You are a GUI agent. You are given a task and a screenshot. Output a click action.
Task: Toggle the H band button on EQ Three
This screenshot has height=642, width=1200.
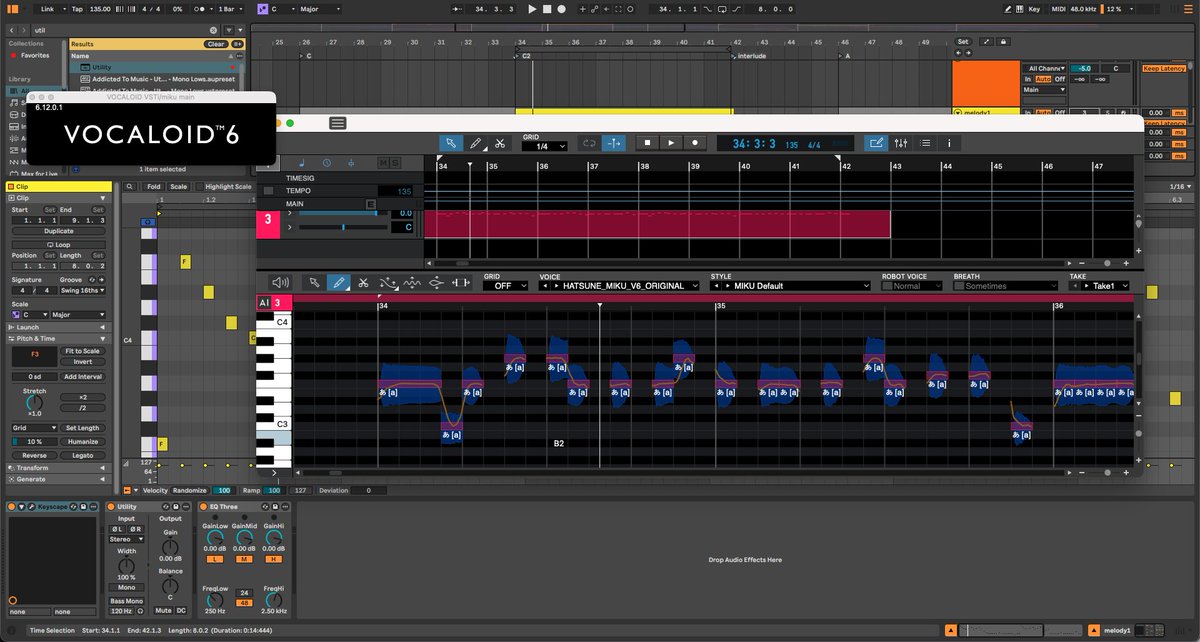(274, 561)
